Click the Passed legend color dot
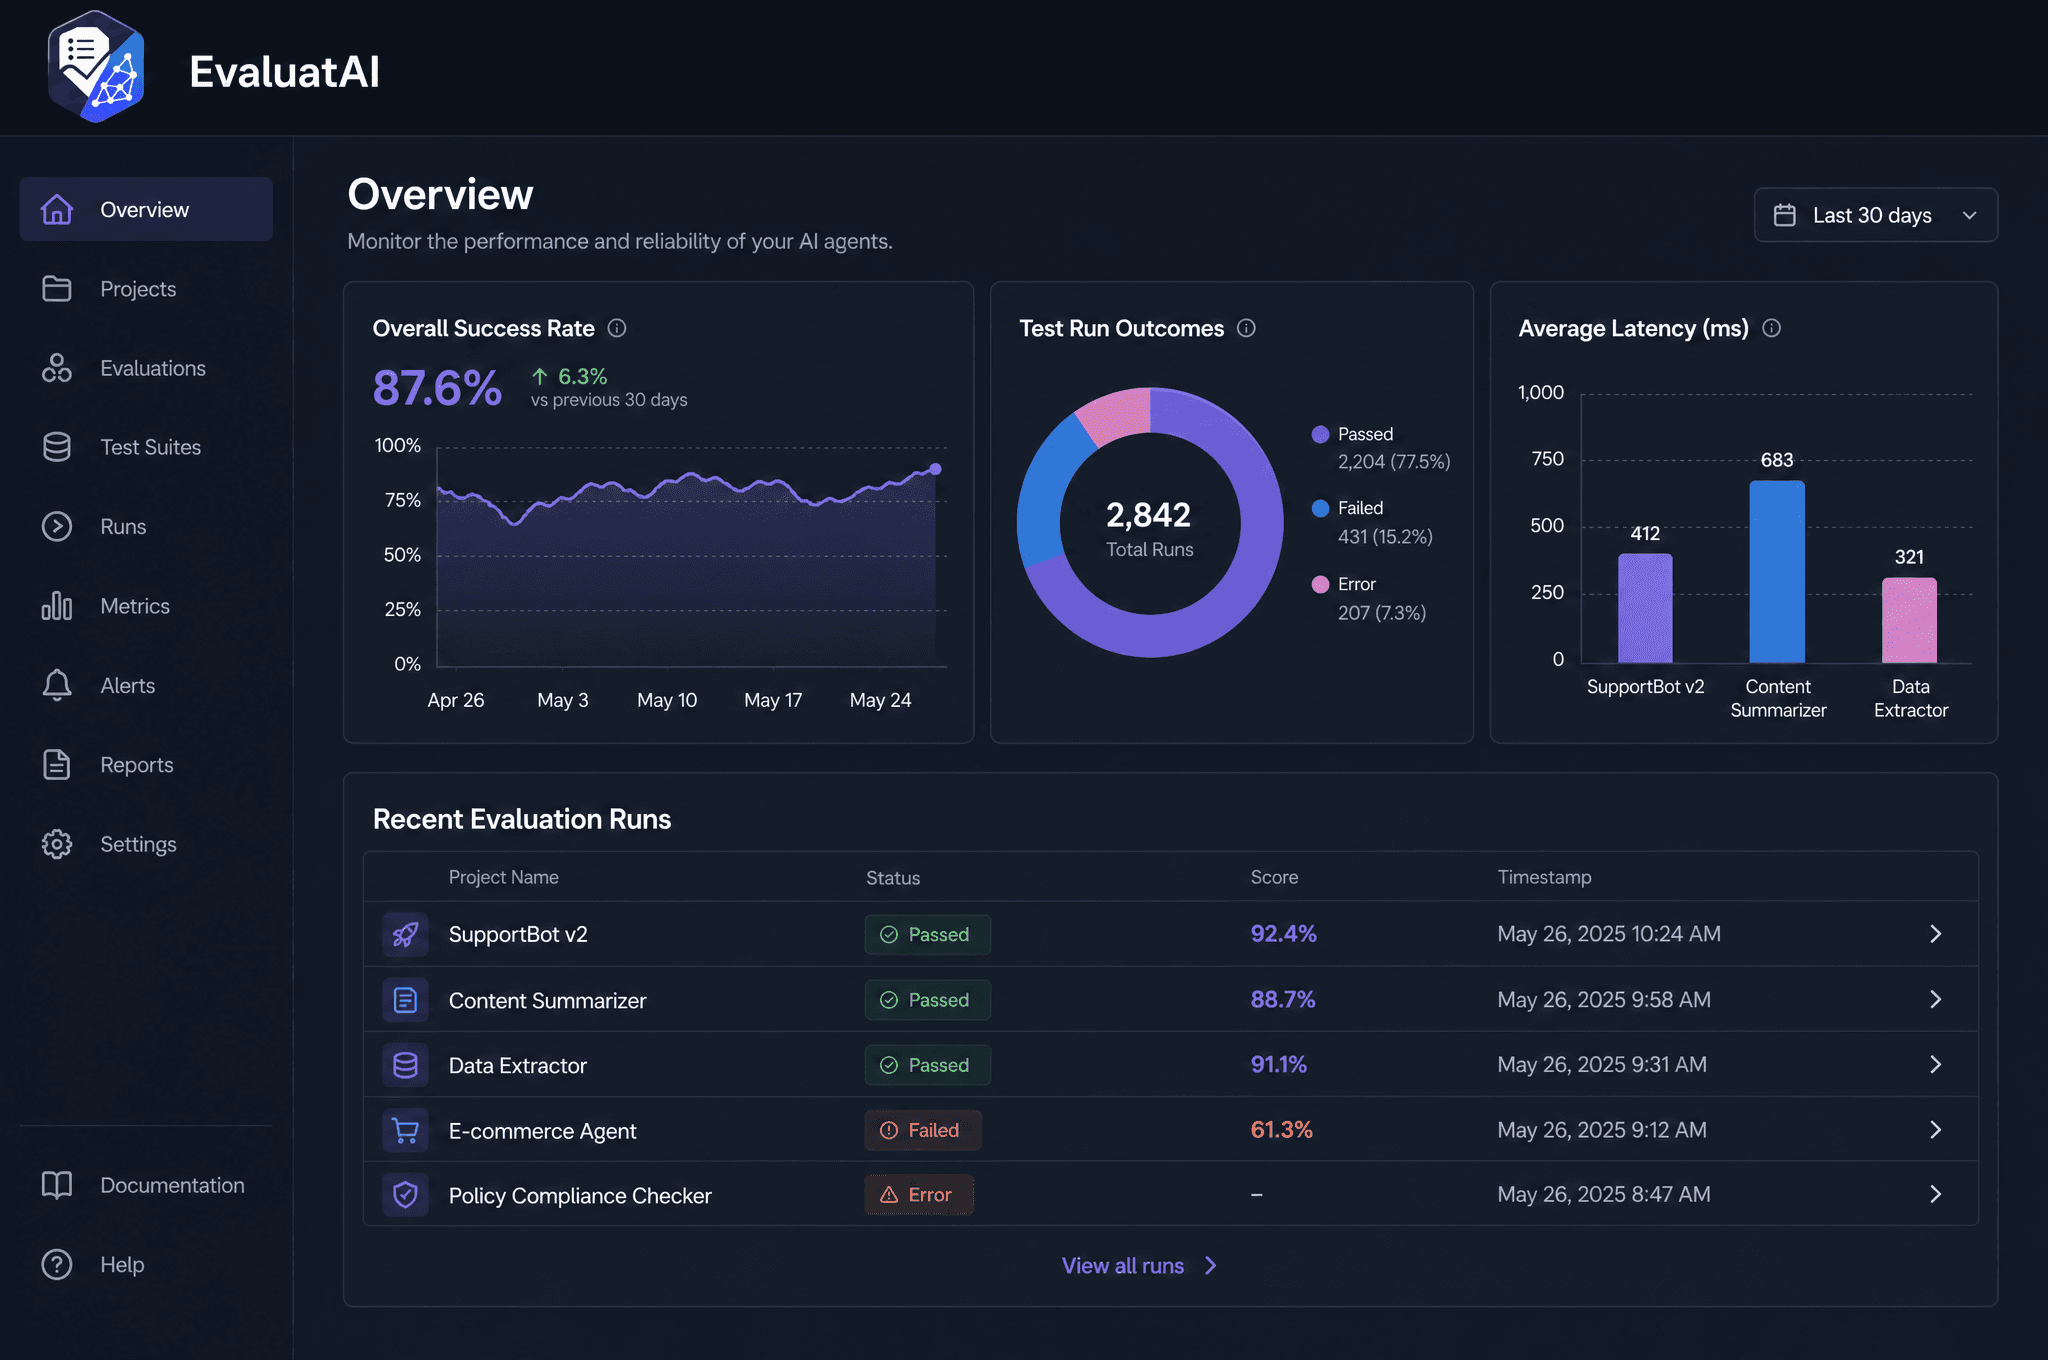Image resolution: width=2048 pixels, height=1360 pixels. (1320, 434)
